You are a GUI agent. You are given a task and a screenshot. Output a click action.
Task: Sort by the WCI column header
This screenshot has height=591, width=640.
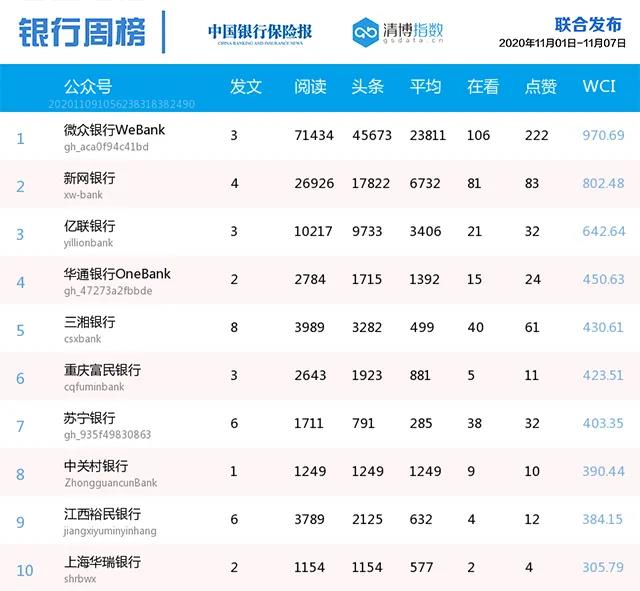click(x=602, y=87)
